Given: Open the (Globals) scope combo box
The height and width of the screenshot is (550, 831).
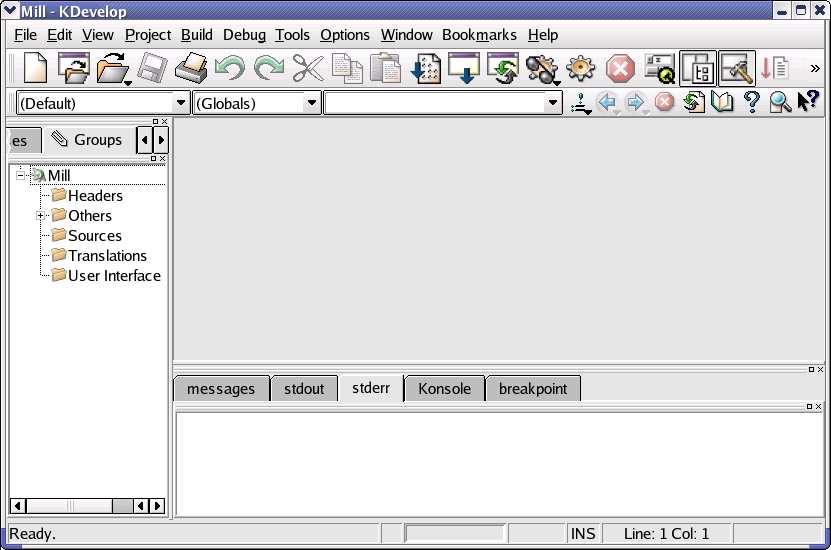Looking at the screenshot, I should tap(257, 103).
